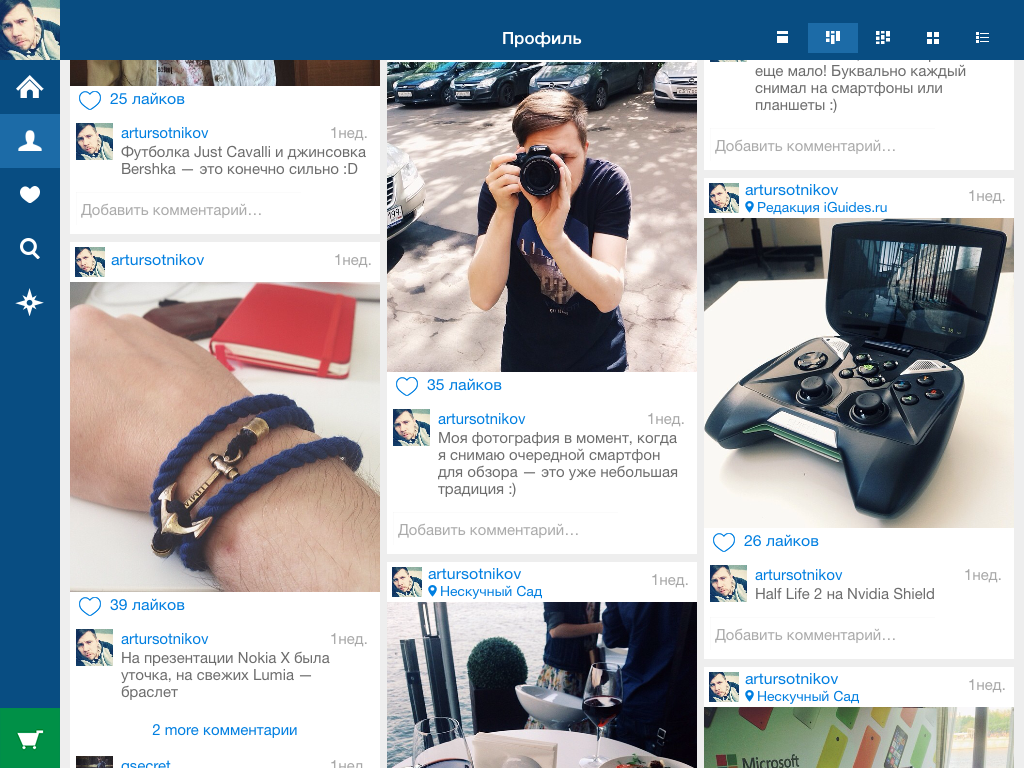Click caption text 'На презентации Nokia X была'
Screen dimensions: 1024x768
225,658
